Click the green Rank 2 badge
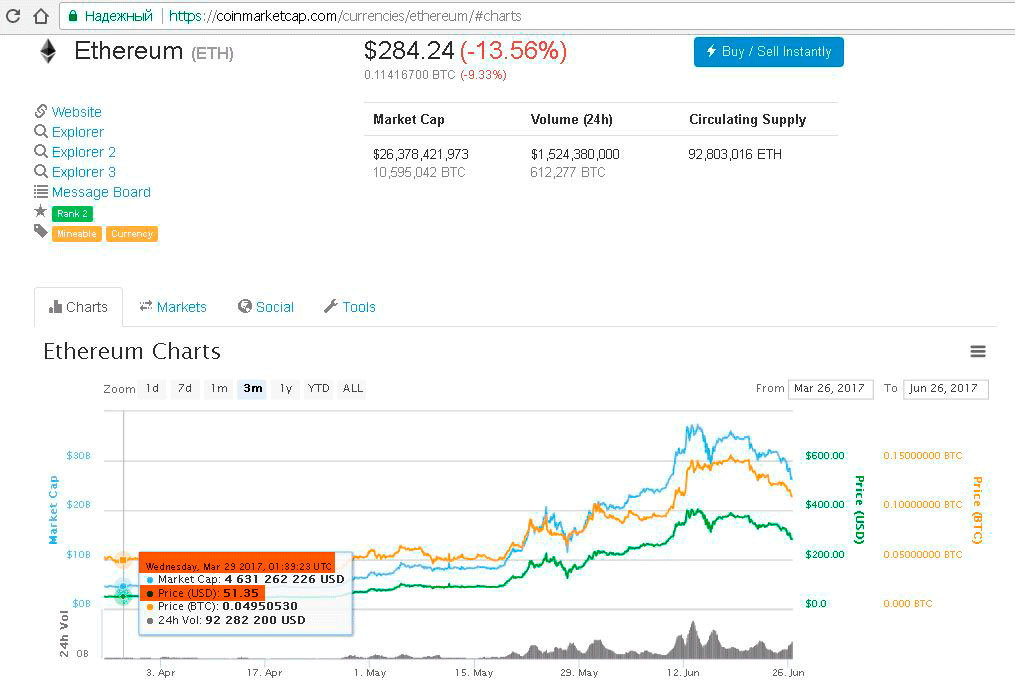 [x=72, y=214]
